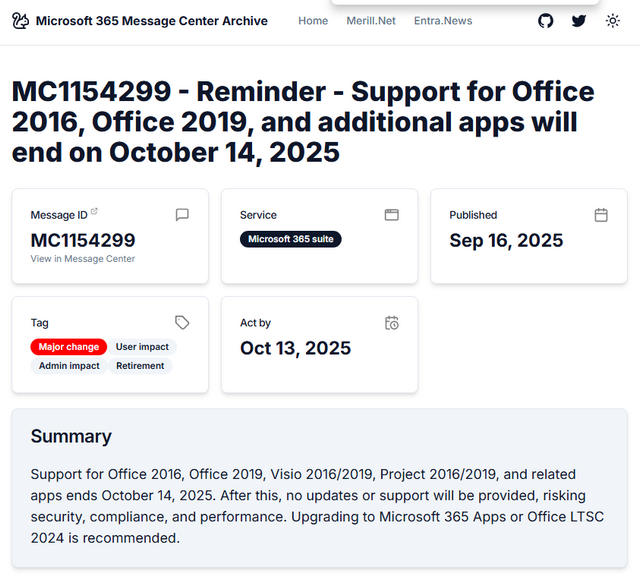640x580 pixels.
Task: Click the Sep 16, 2025 published date
Action: tap(506, 240)
